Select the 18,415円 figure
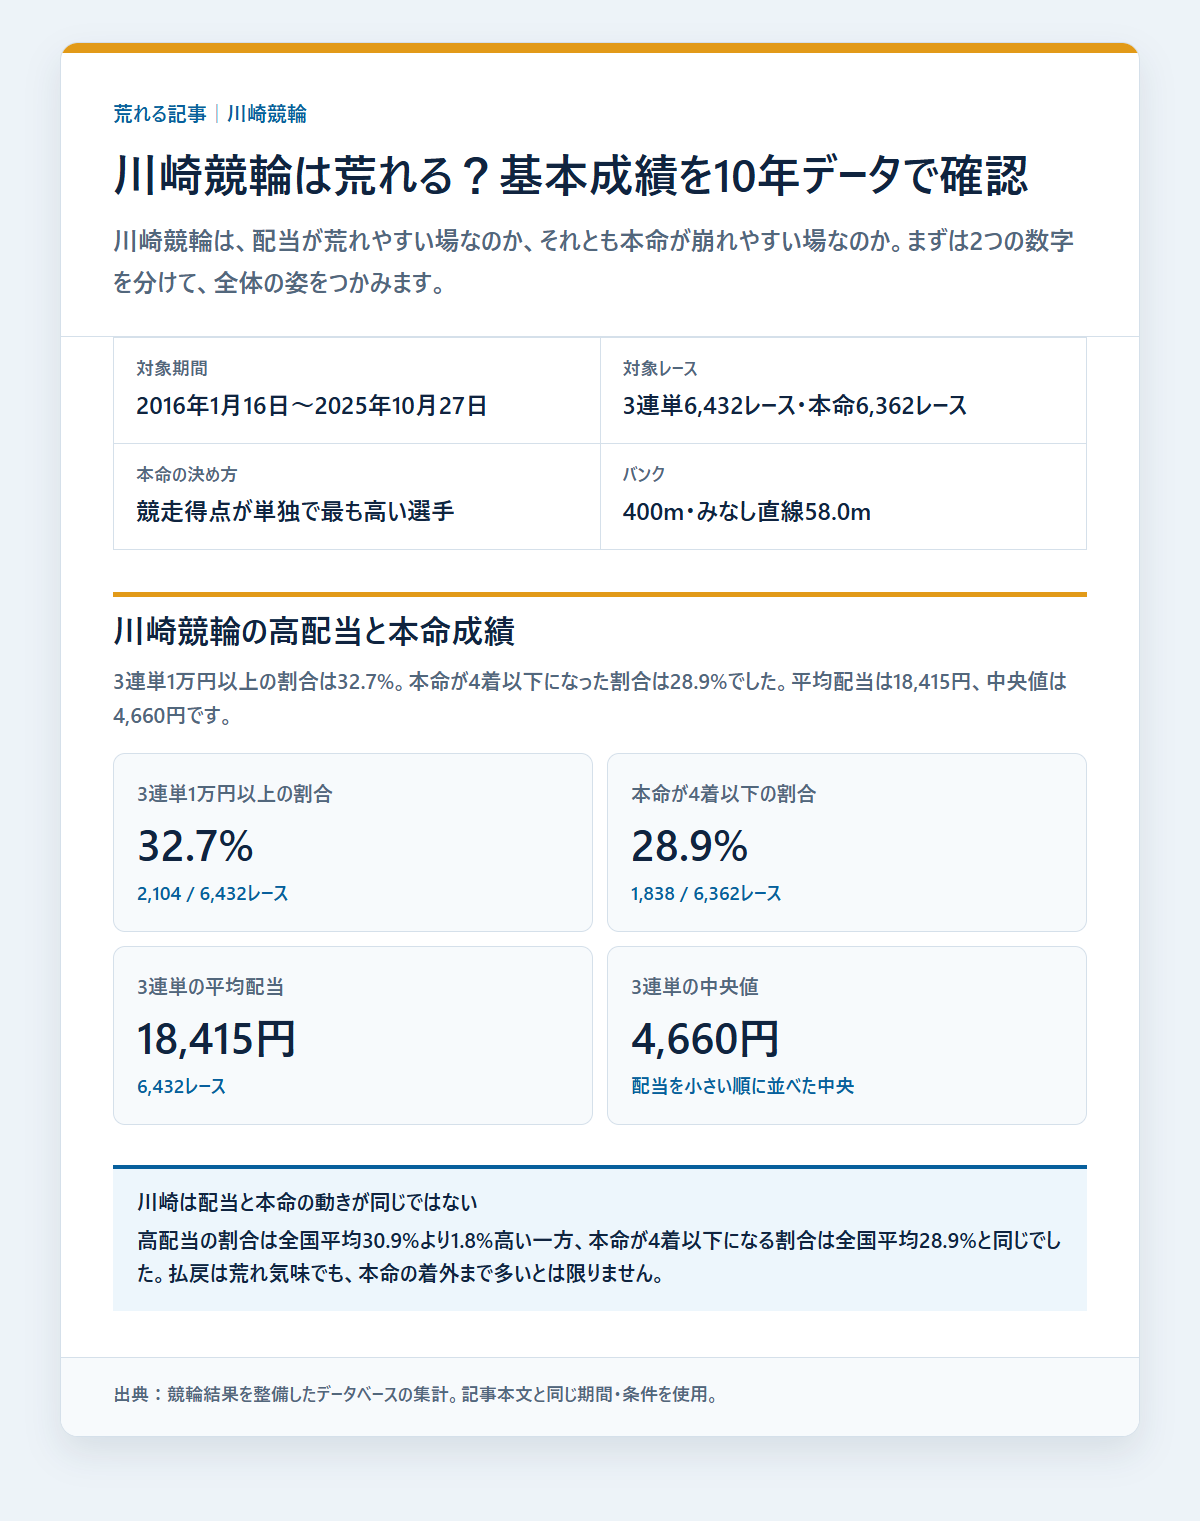This screenshot has width=1200, height=1521. click(216, 1039)
